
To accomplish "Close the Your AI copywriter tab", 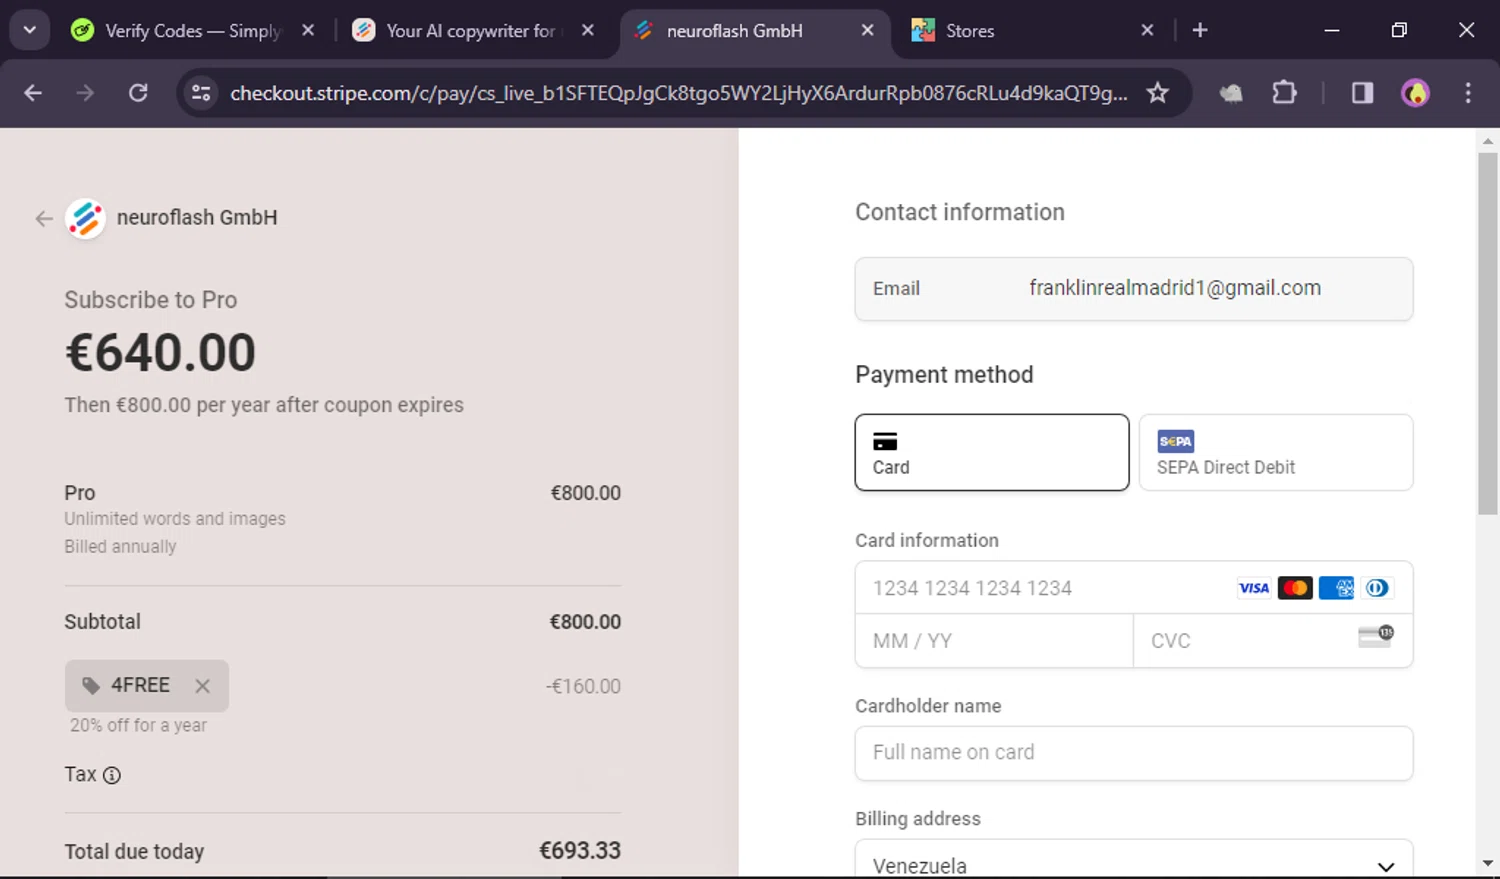I will click(588, 31).
